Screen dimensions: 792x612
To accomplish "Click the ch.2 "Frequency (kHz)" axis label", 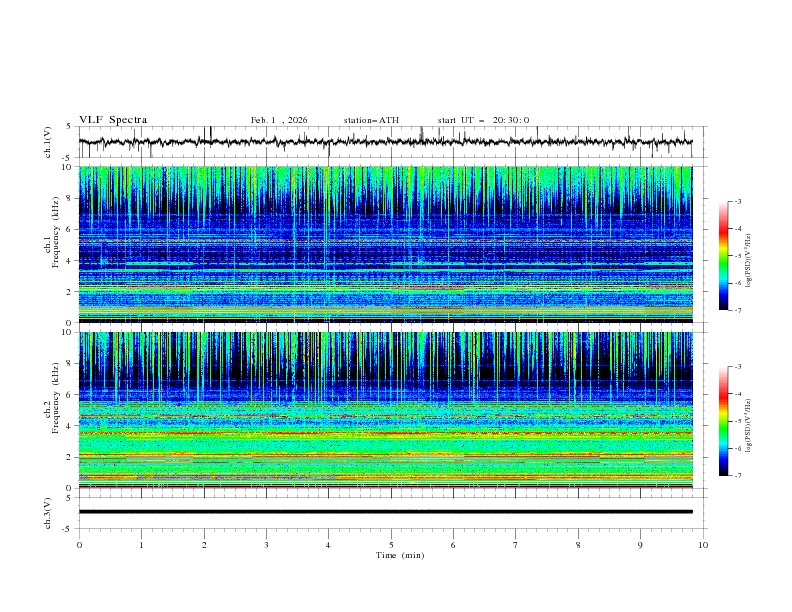I will (56, 397).
